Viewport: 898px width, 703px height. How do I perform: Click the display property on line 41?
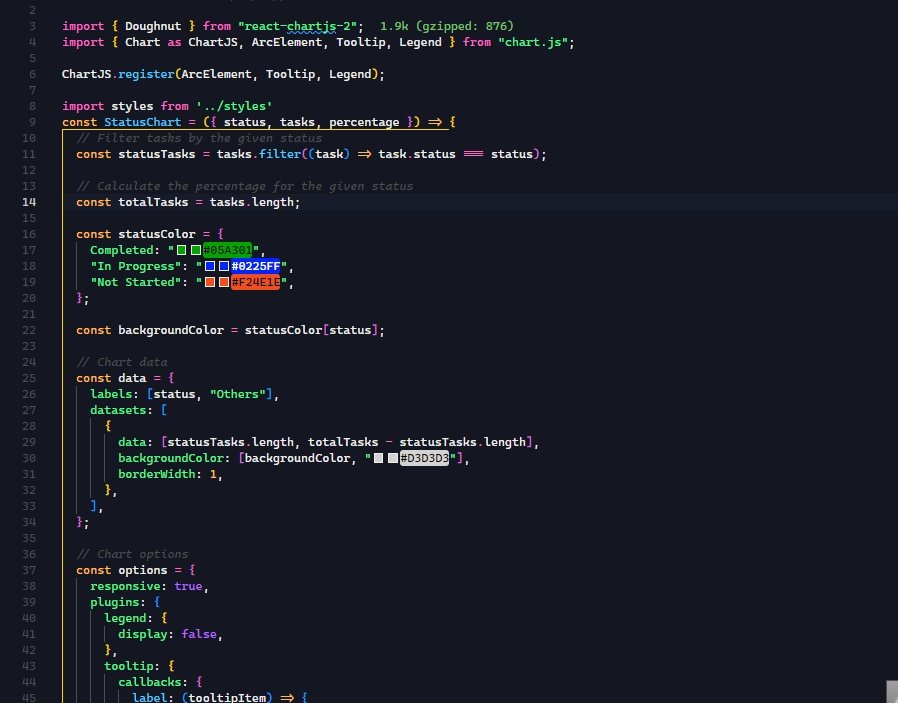coord(143,634)
